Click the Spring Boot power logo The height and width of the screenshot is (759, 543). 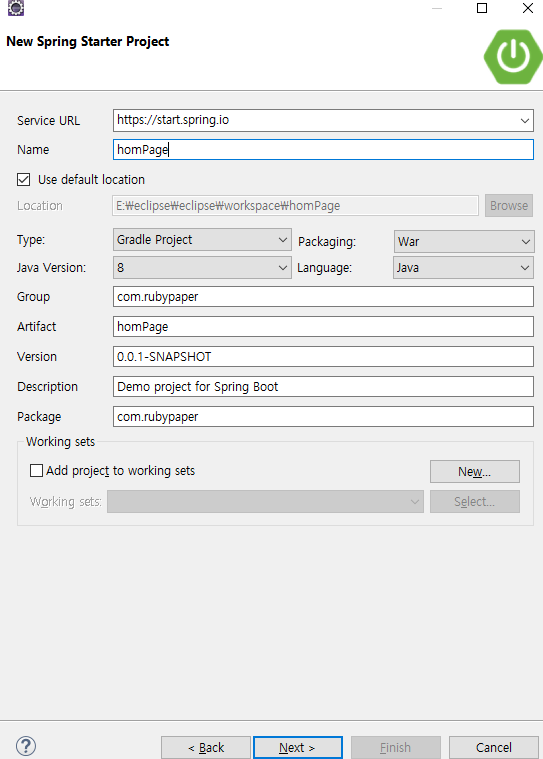513,57
